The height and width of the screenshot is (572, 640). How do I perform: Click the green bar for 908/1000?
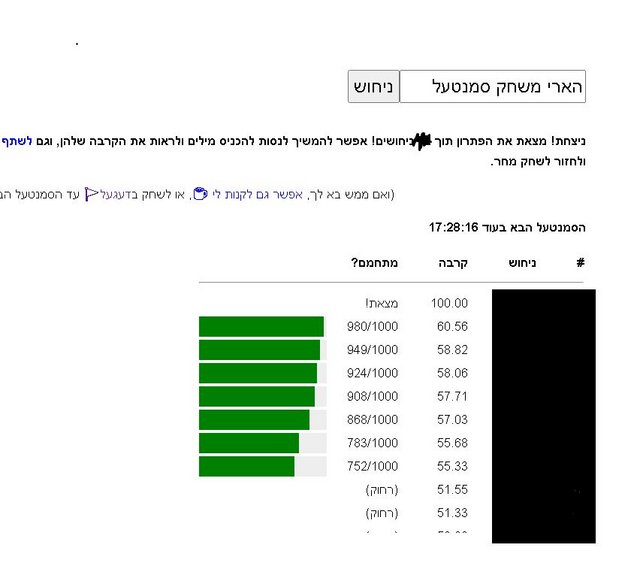click(257, 396)
